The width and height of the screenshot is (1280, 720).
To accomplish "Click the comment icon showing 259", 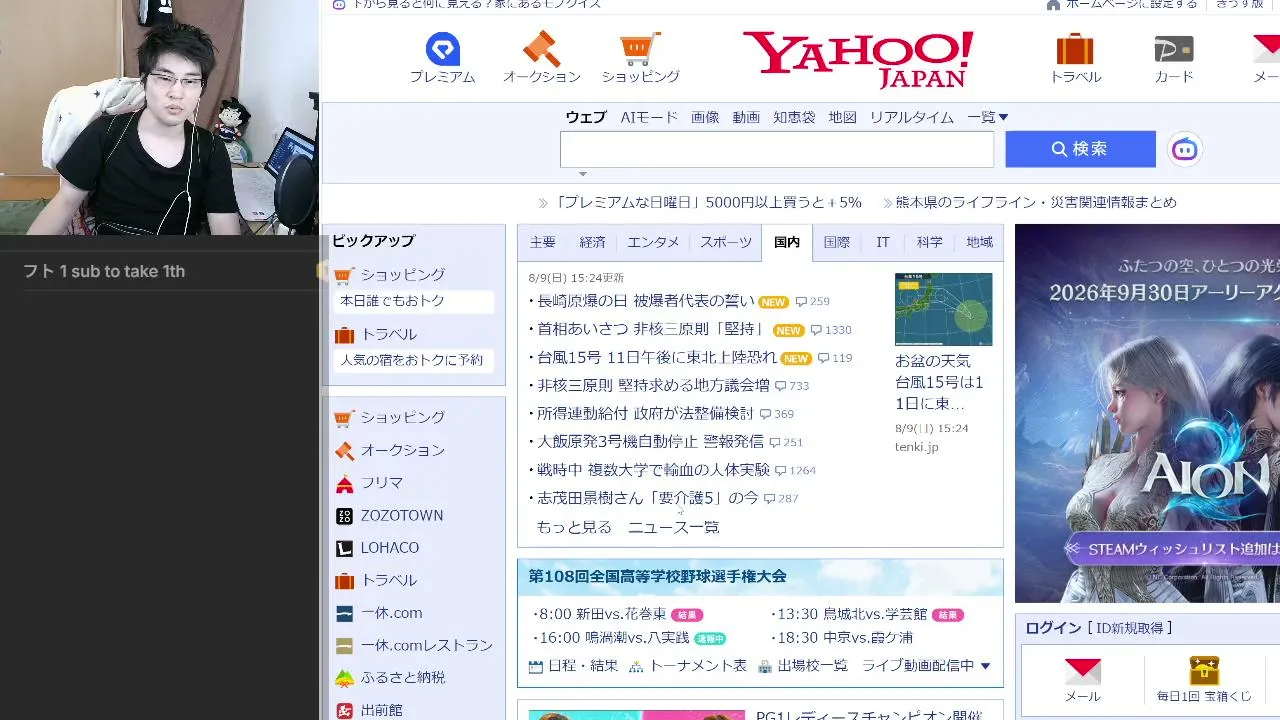I will (x=801, y=302).
